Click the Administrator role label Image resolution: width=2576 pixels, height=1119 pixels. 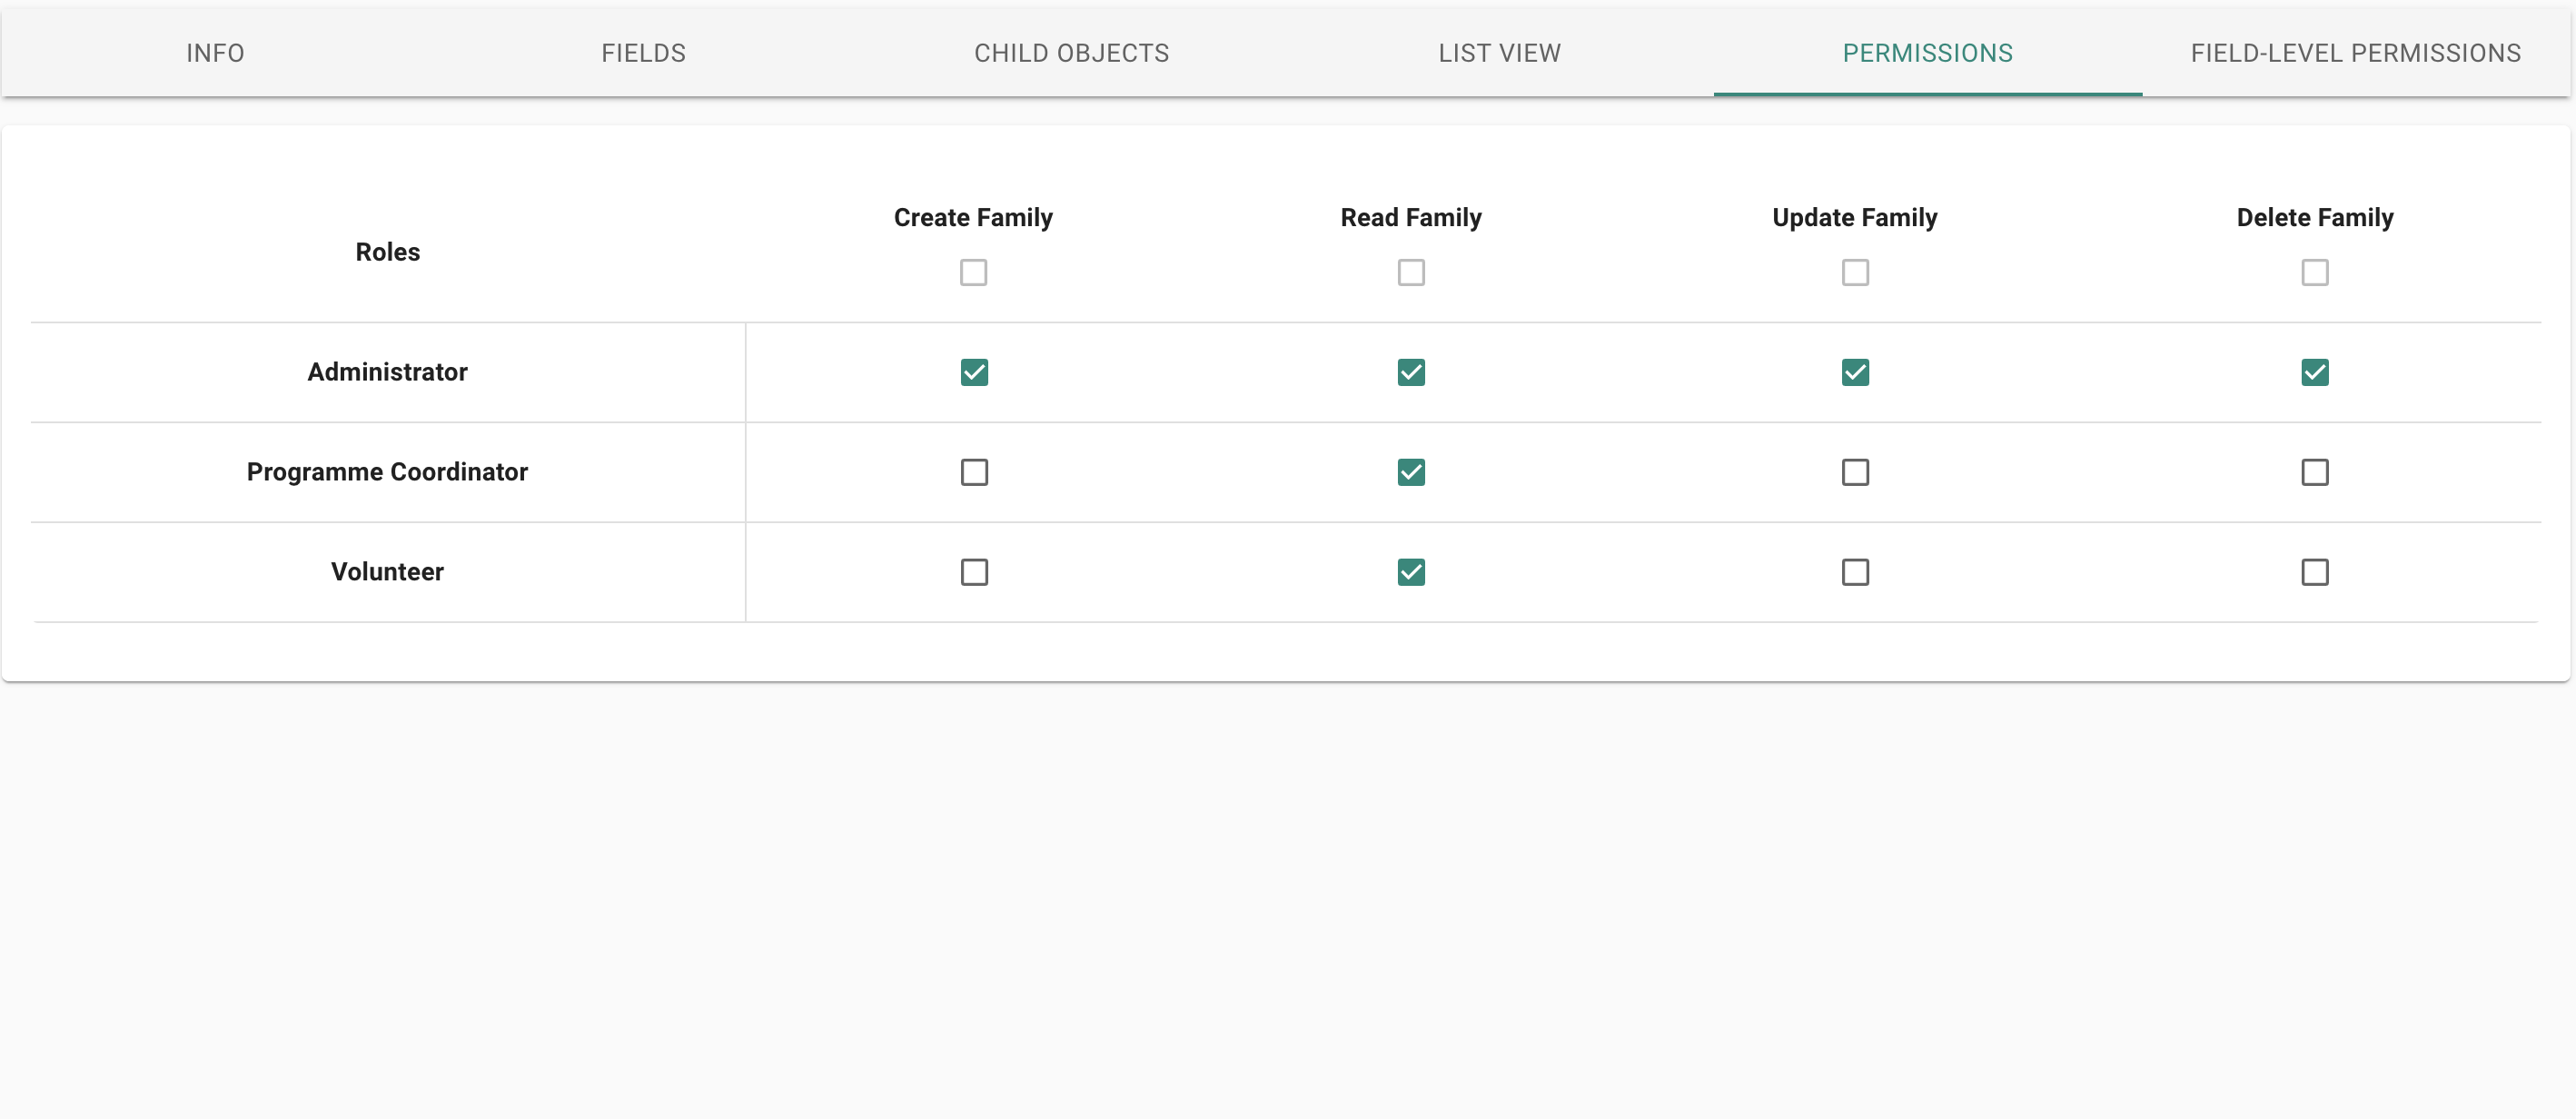(x=387, y=372)
